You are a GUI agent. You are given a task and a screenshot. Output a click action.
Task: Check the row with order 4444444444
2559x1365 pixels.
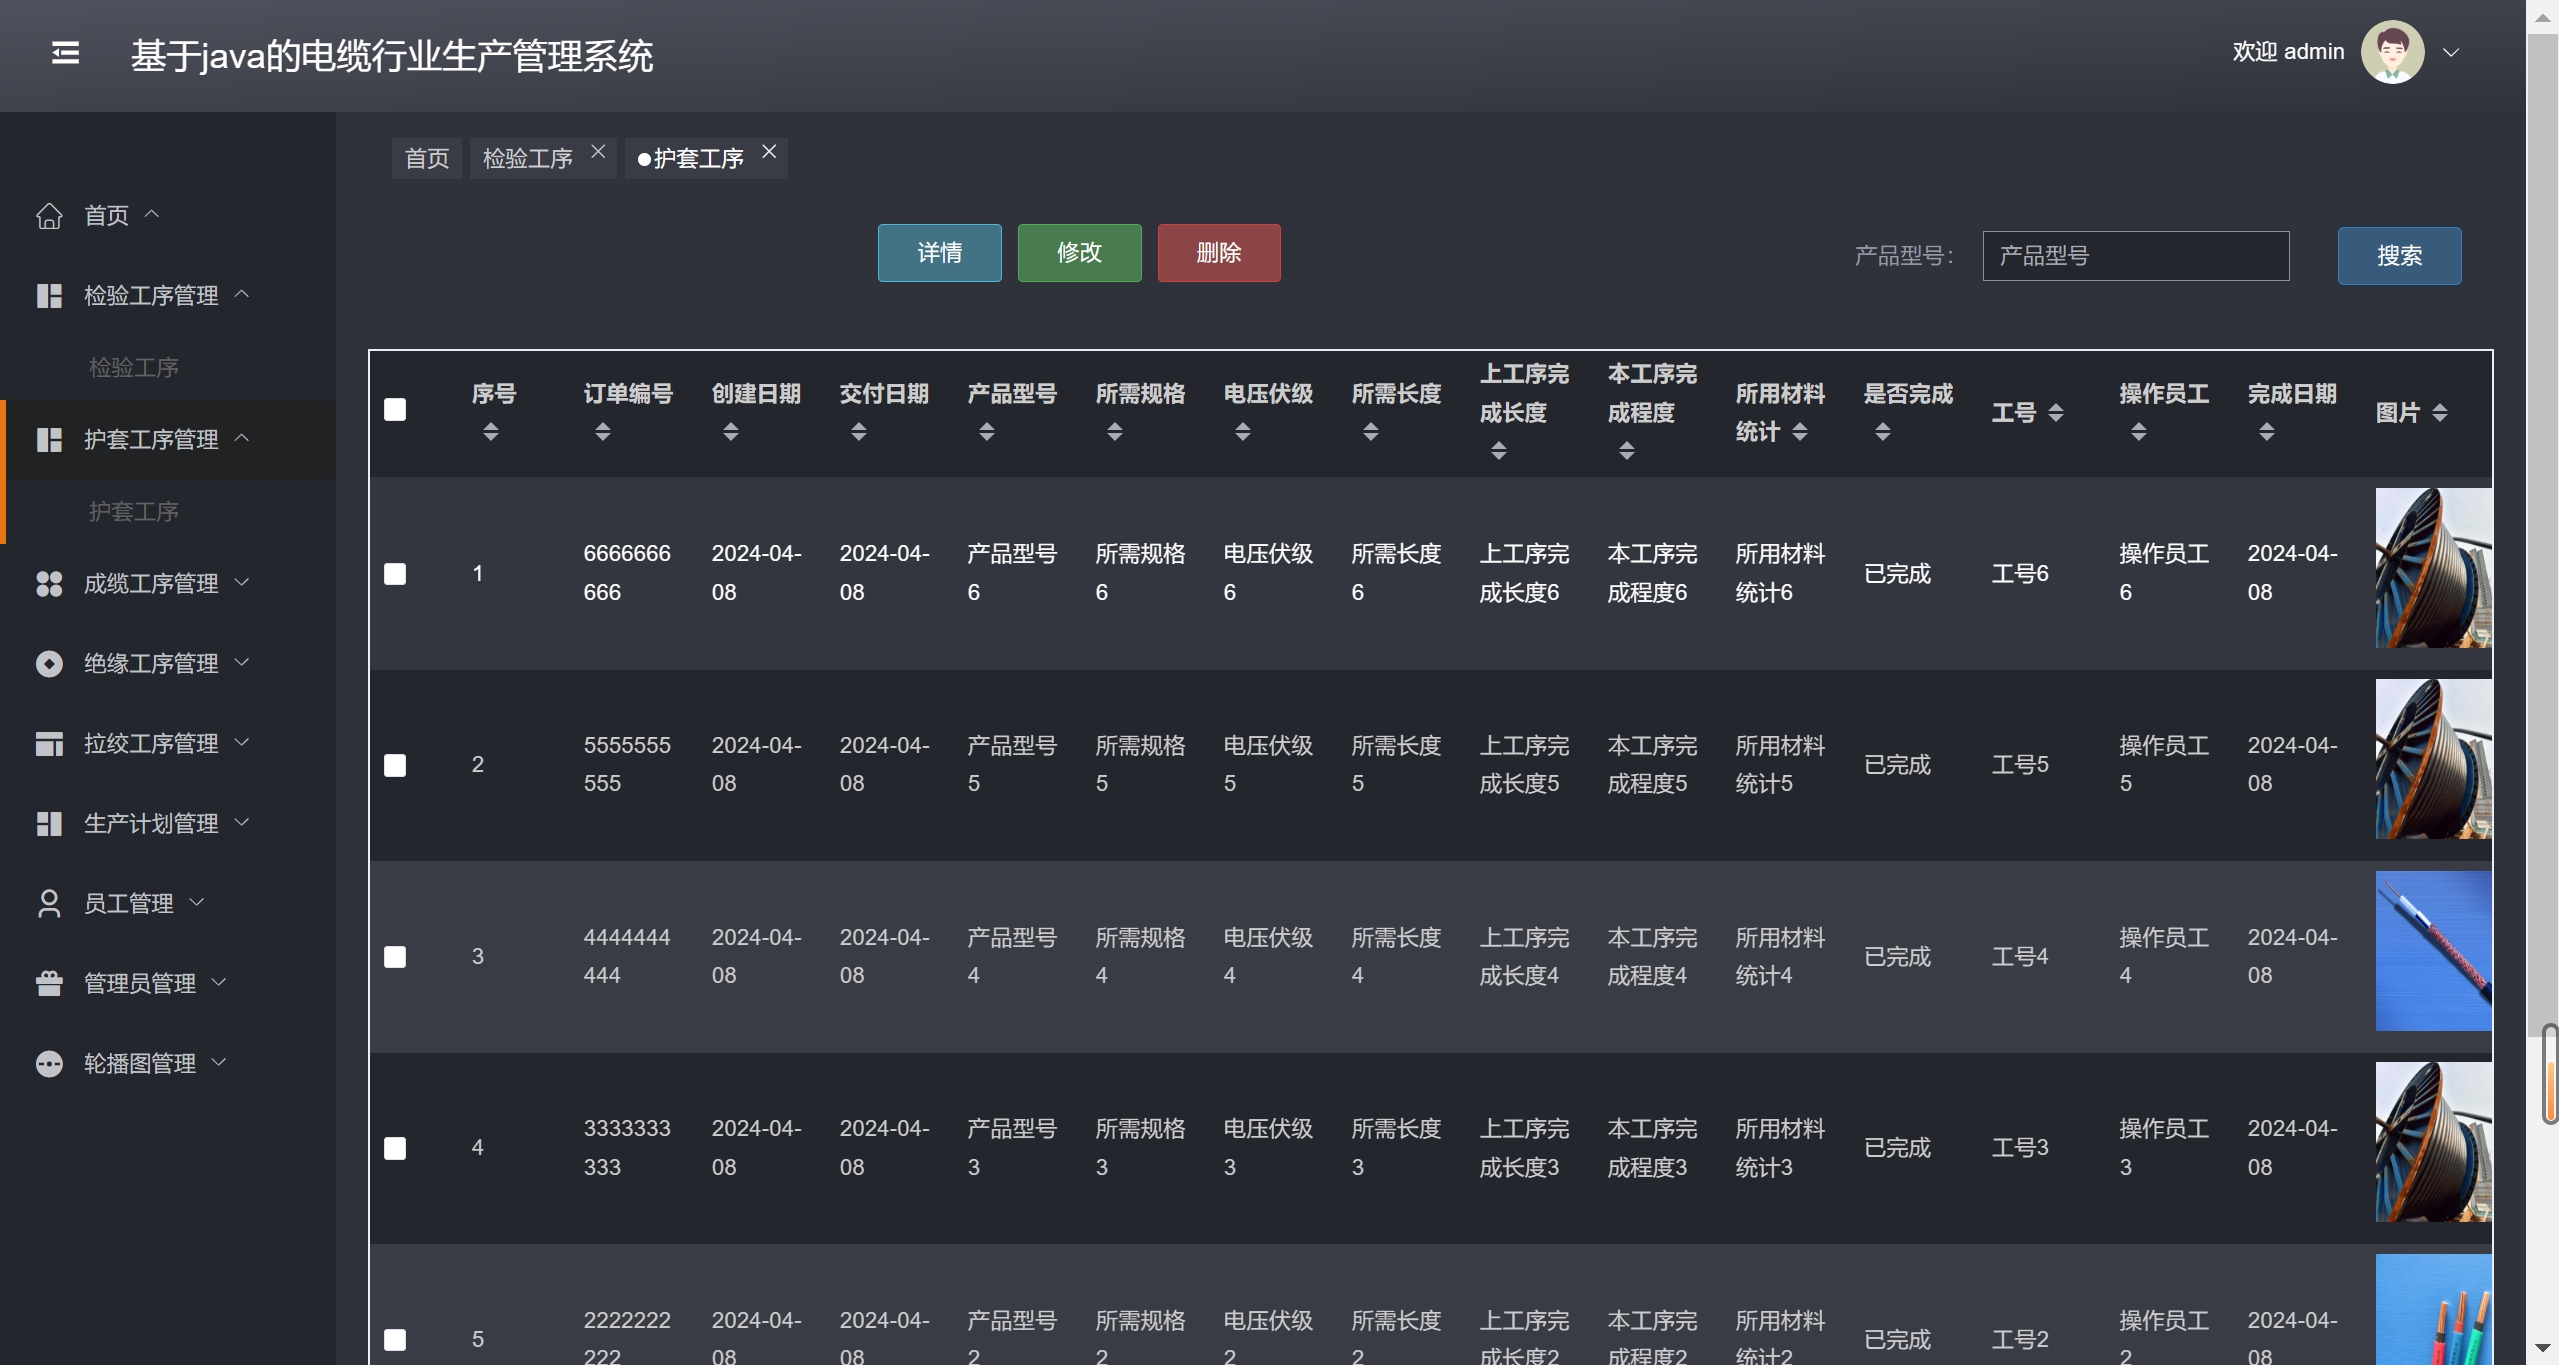click(395, 958)
